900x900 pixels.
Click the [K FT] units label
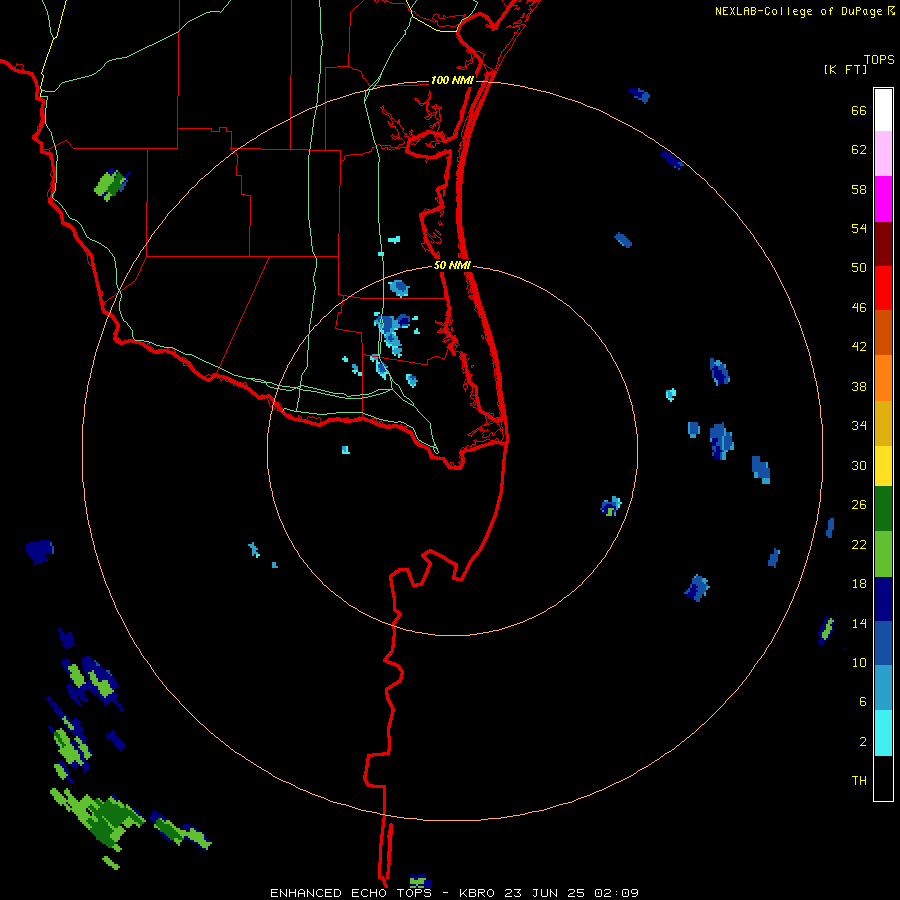click(x=845, y=69)
